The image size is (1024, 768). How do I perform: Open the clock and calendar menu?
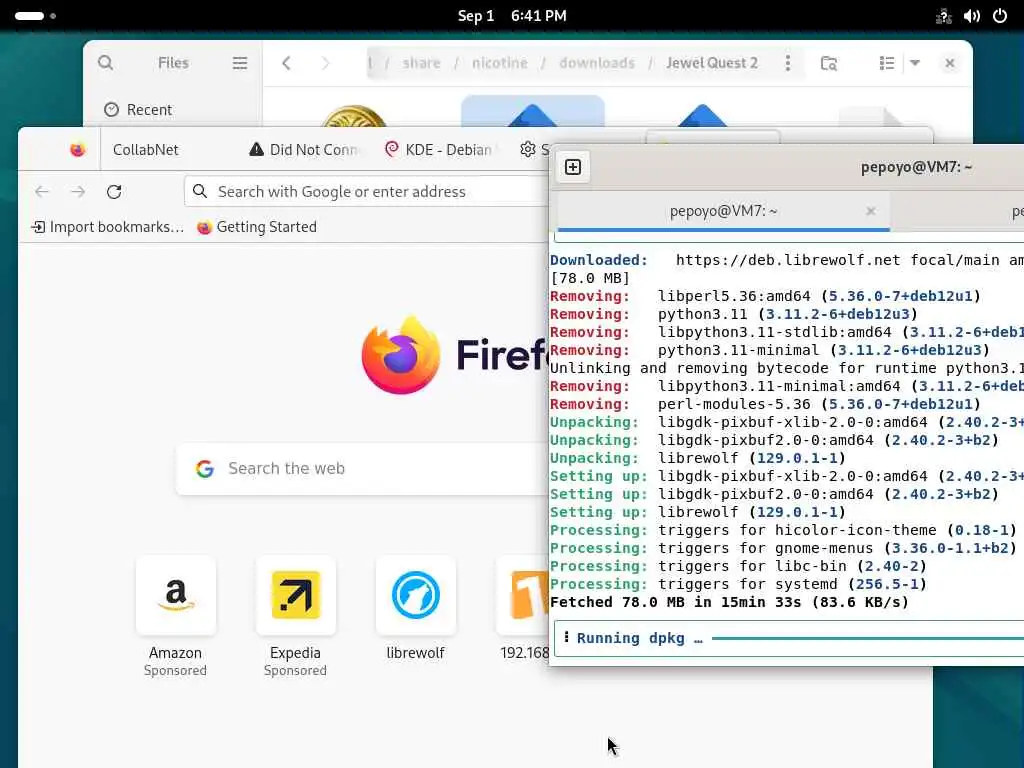[512, 16]
